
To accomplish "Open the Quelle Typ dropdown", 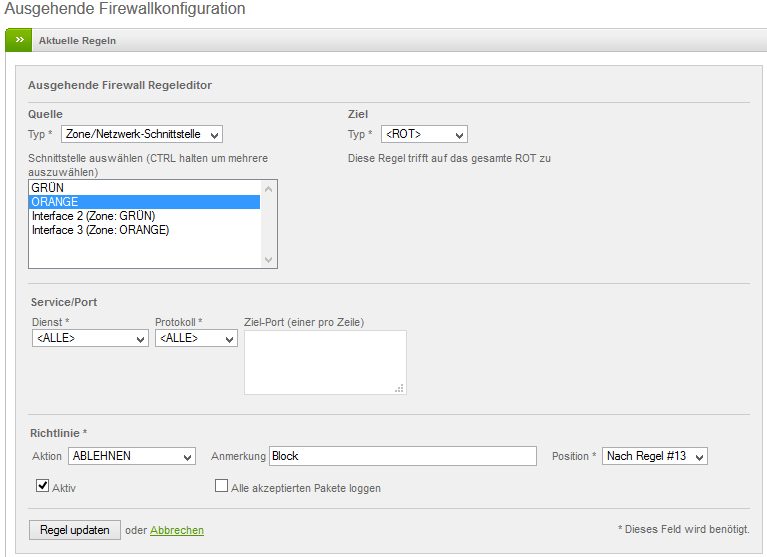I will pyautogui.click(x=141, y=134).
